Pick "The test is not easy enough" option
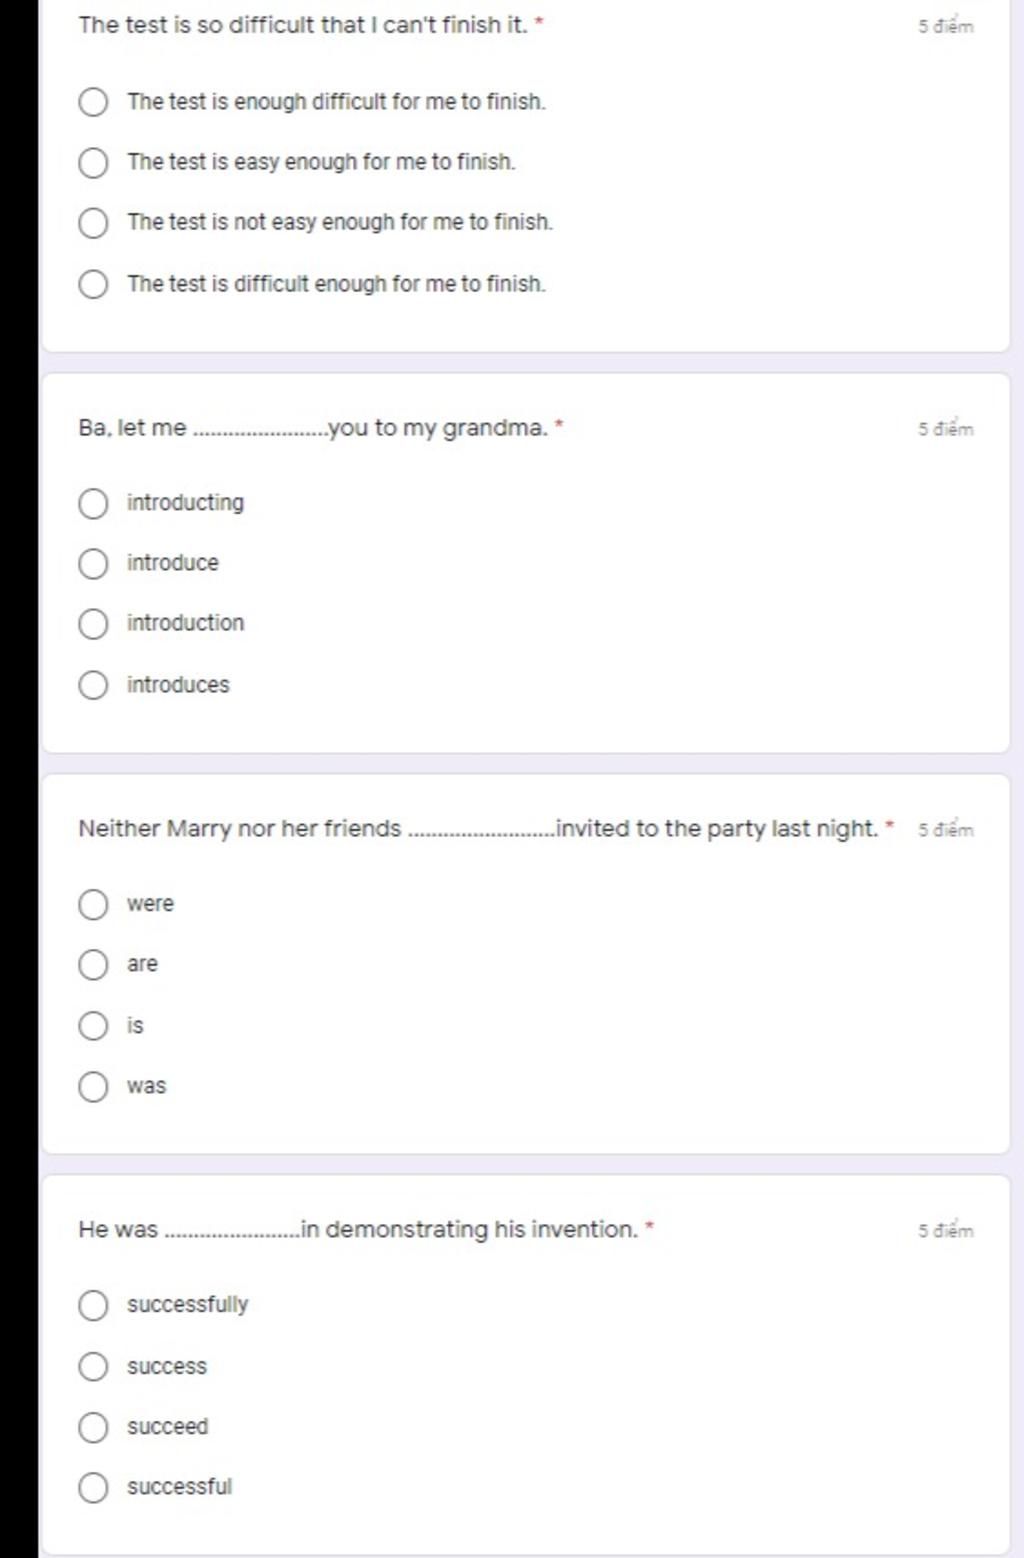The height and width of the screenshot is (1558, 1024). tap(93, 223)
